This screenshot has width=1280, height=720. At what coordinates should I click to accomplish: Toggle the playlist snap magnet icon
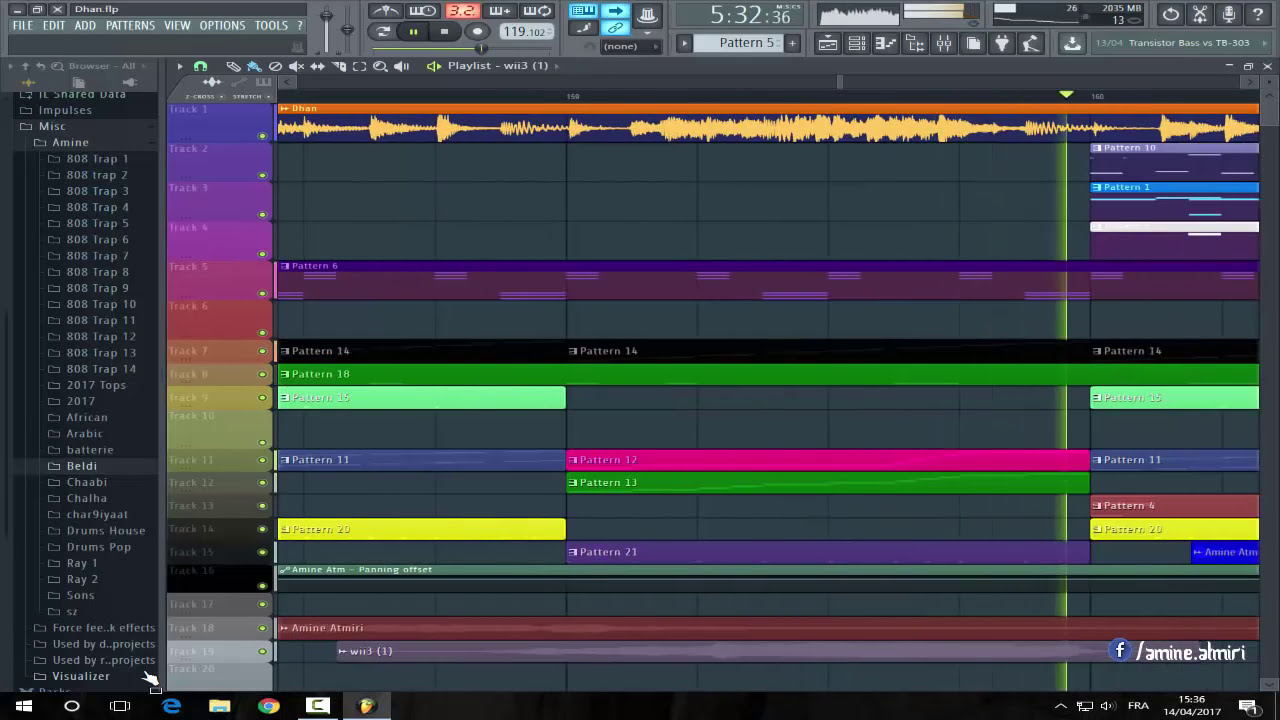[x=200, y=66]
